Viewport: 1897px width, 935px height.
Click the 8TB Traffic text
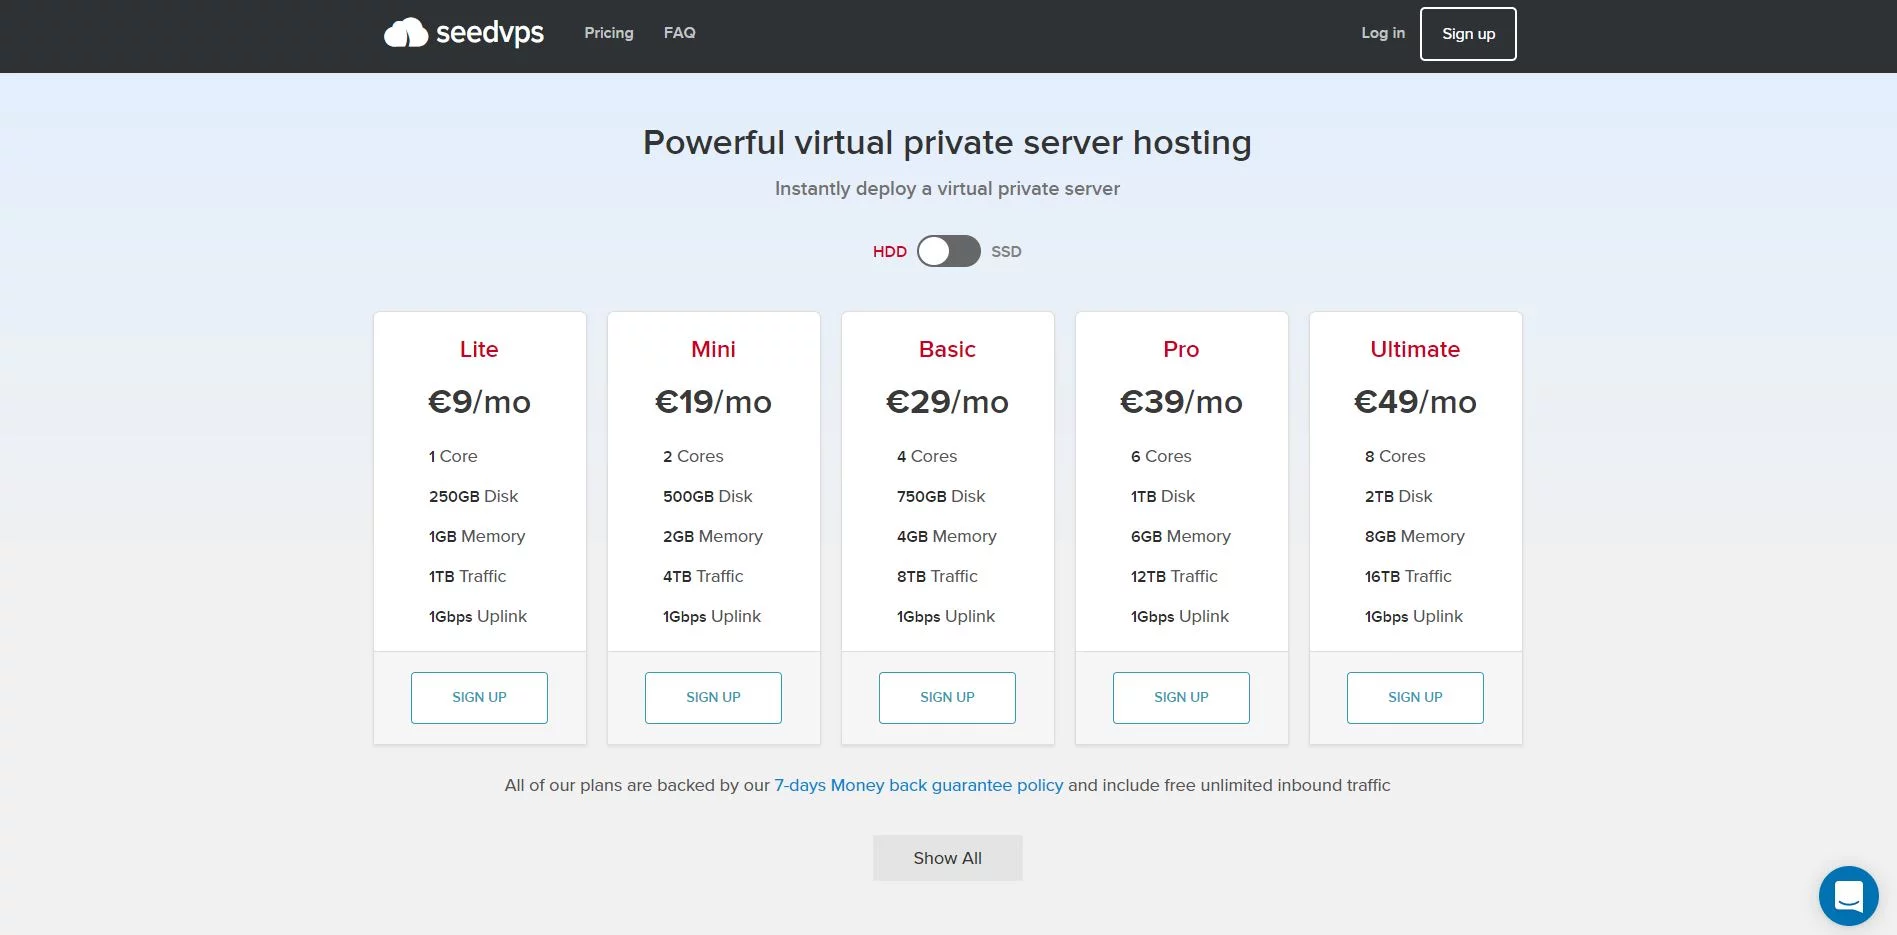[937, 576]
